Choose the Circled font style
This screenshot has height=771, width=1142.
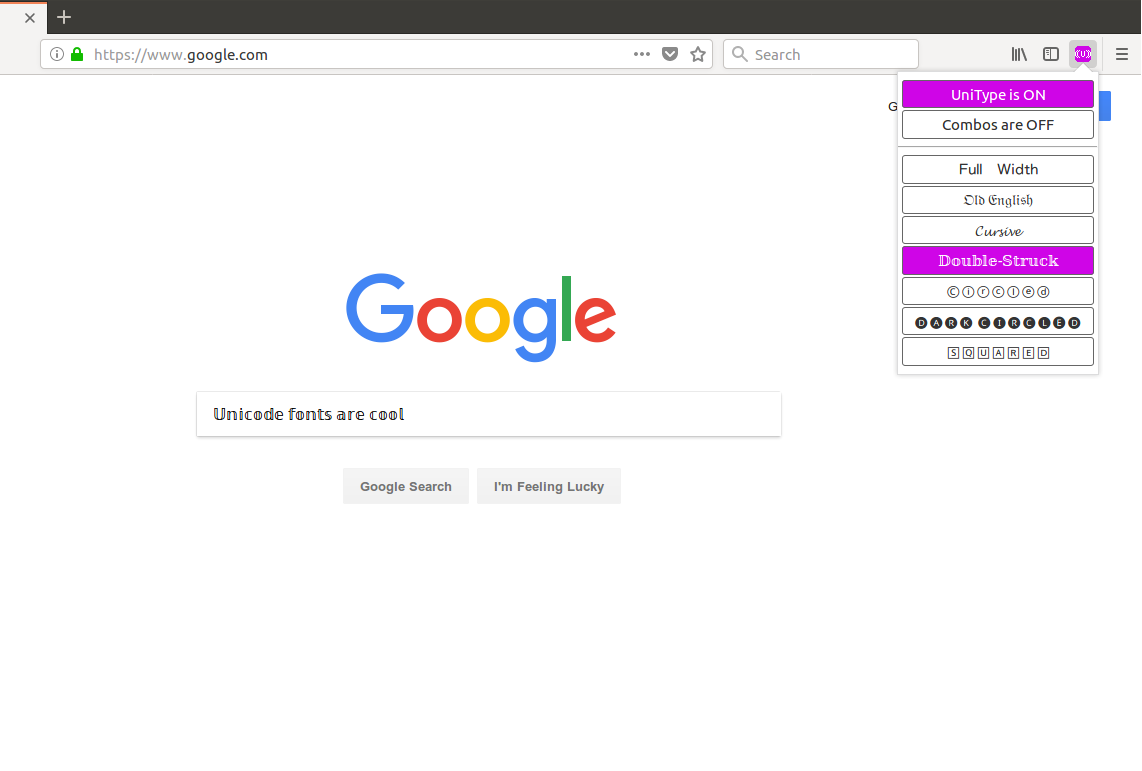click(998, 291)
